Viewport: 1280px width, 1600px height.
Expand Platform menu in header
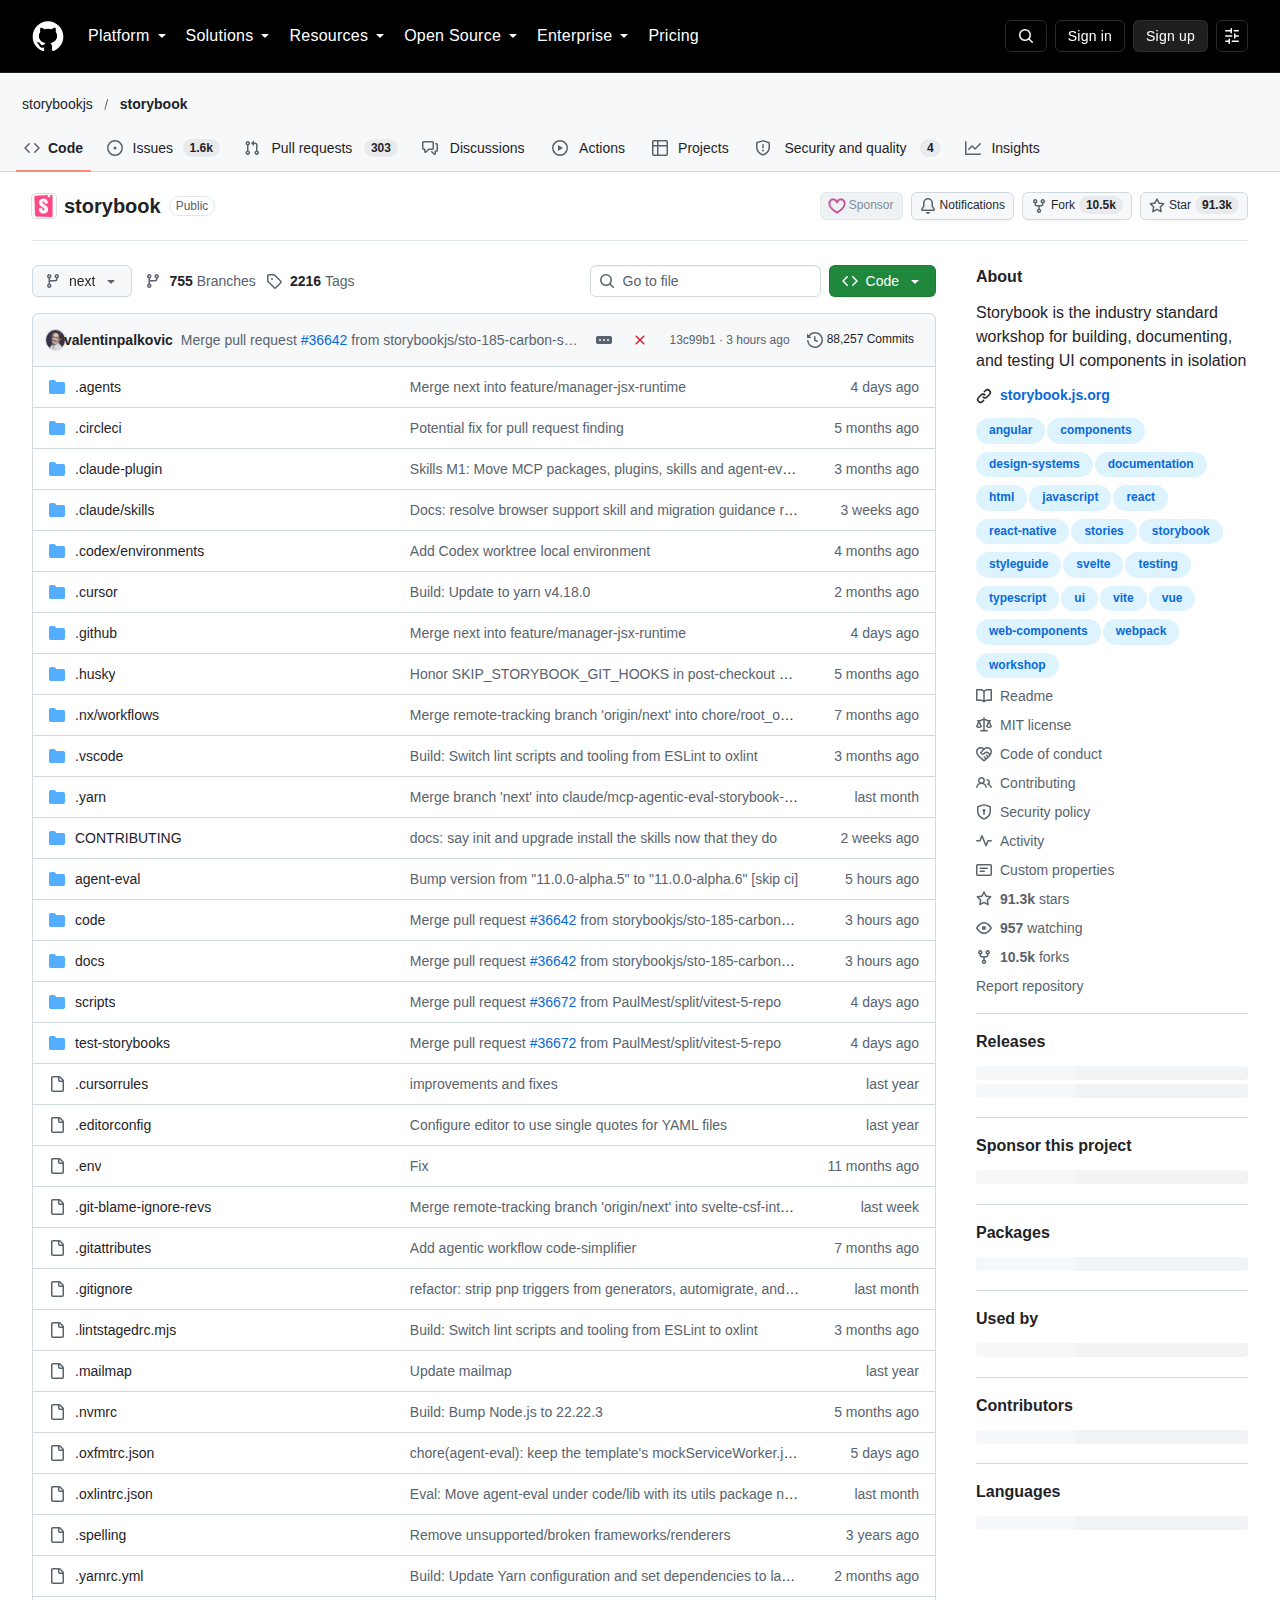[127, 36]
